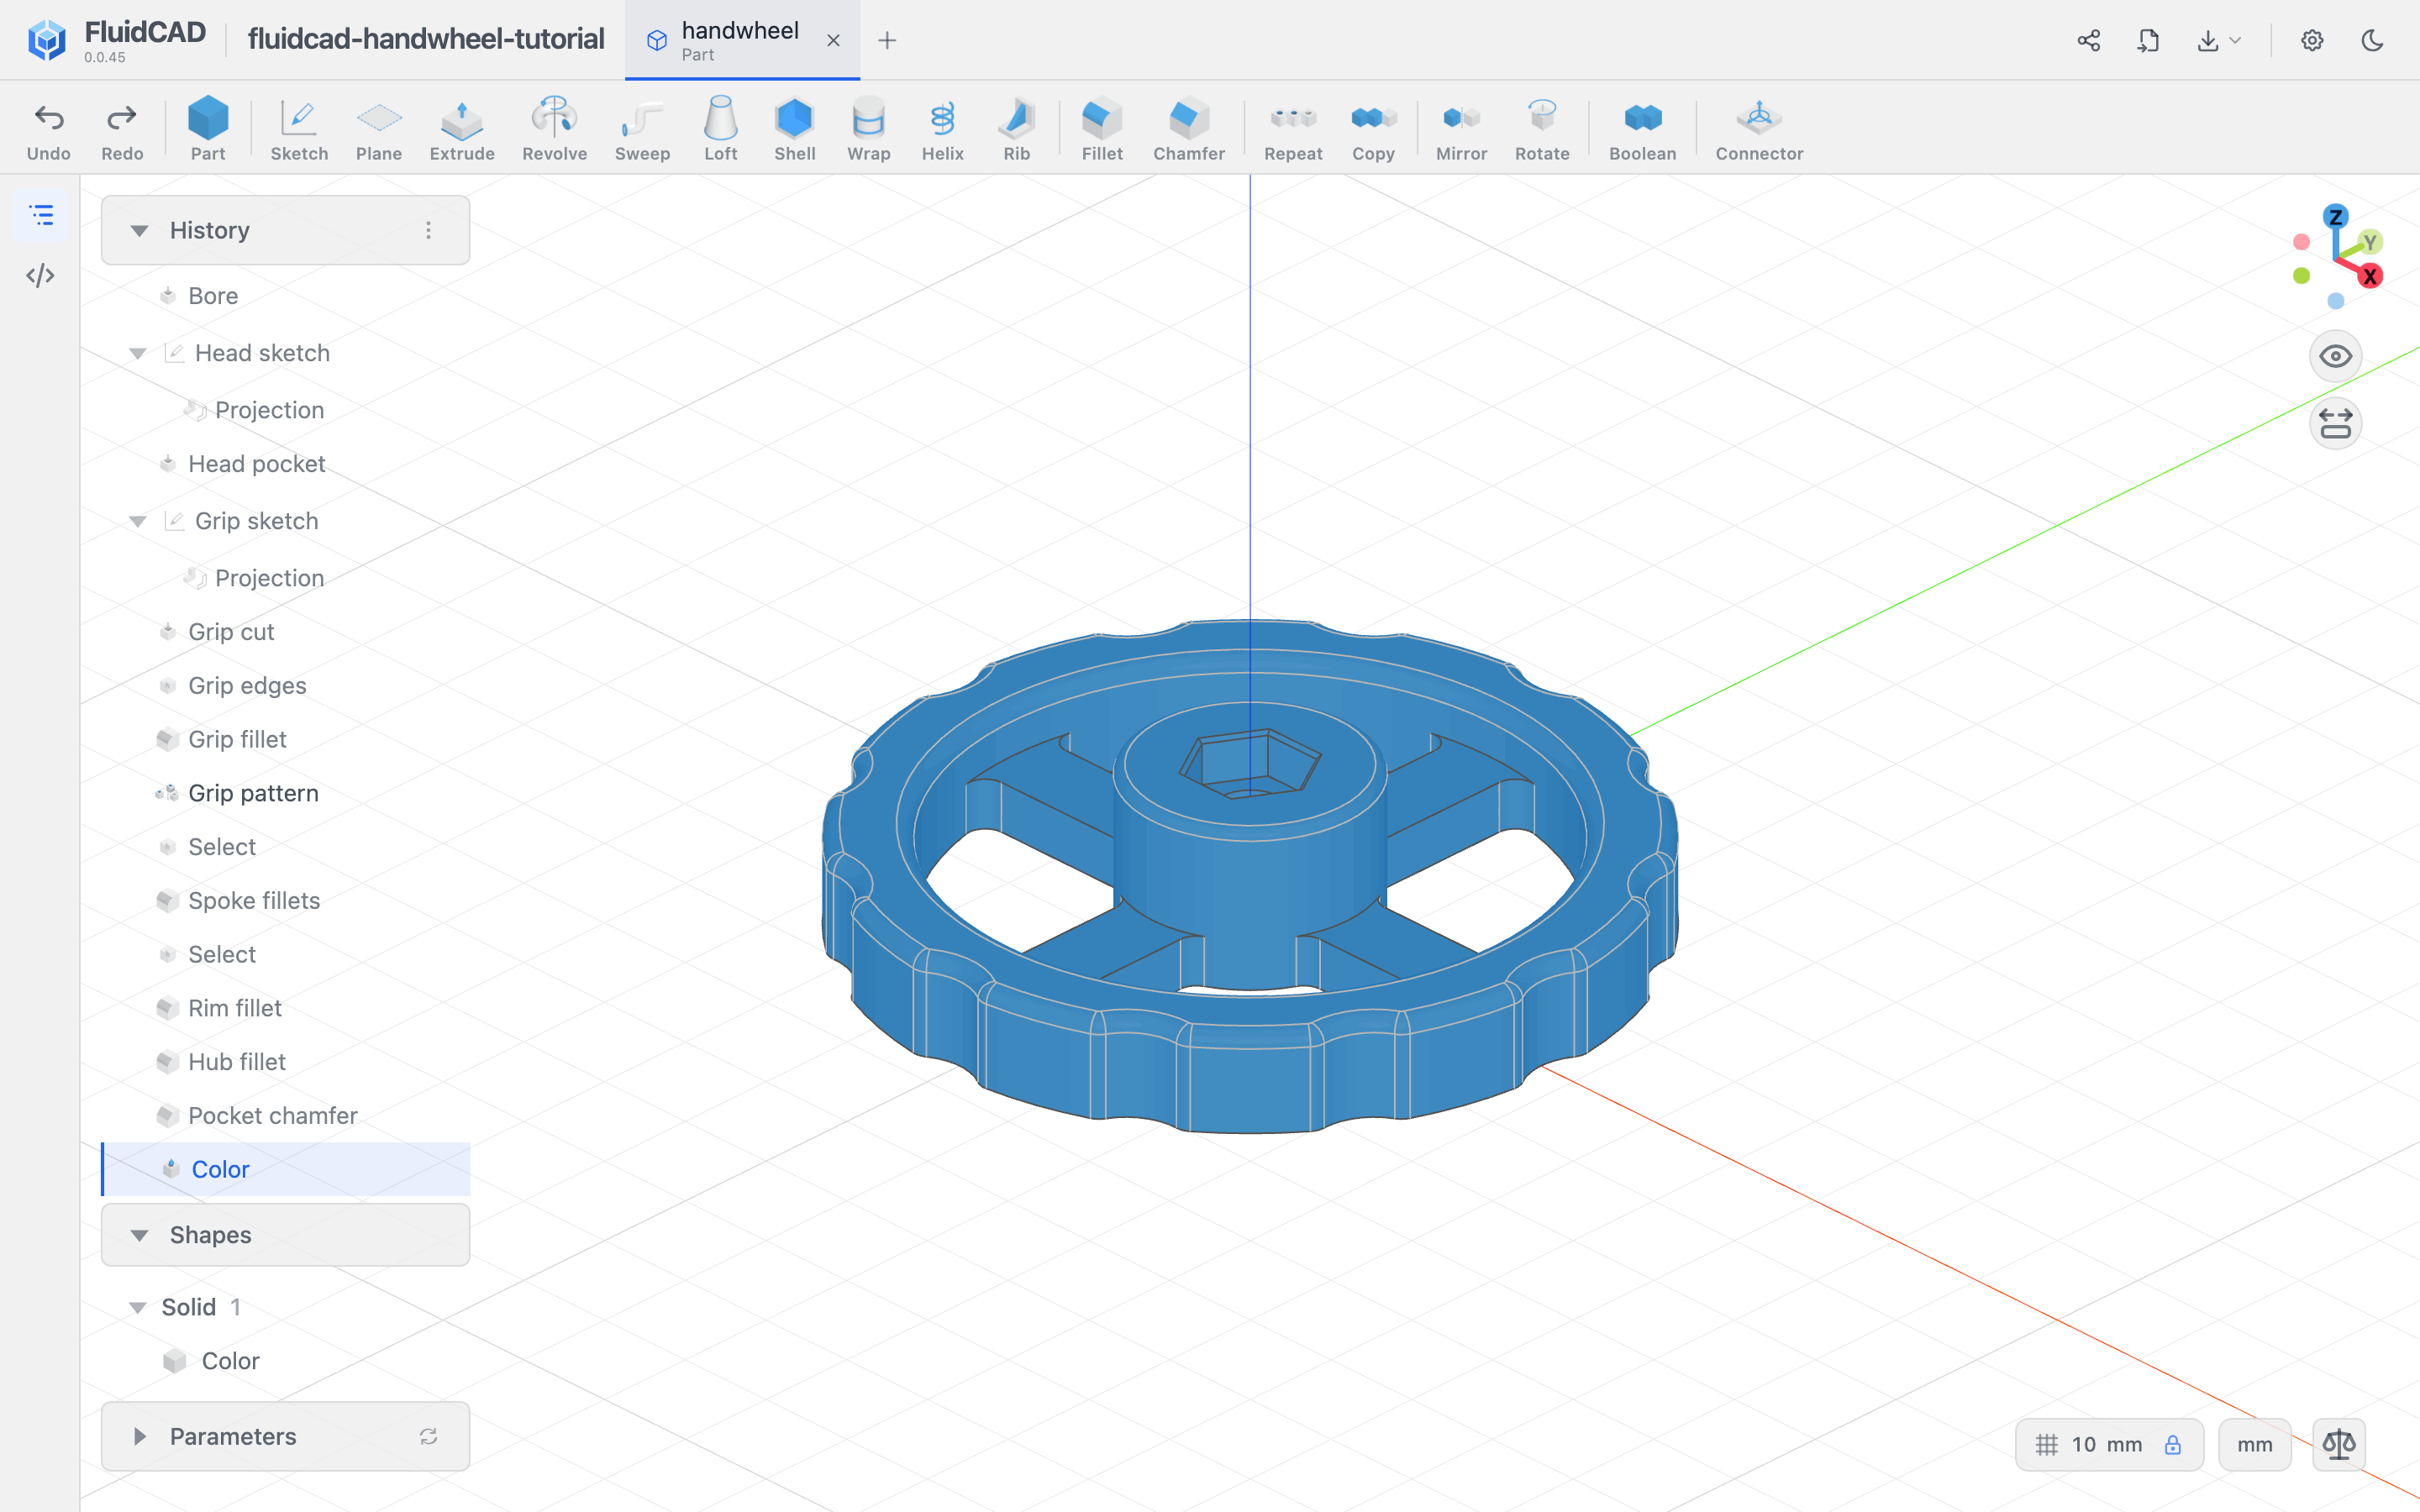Collapse the Grip sketch tree item
The width and height of the screenshot is (2420, 1512).
pos(138,521)
